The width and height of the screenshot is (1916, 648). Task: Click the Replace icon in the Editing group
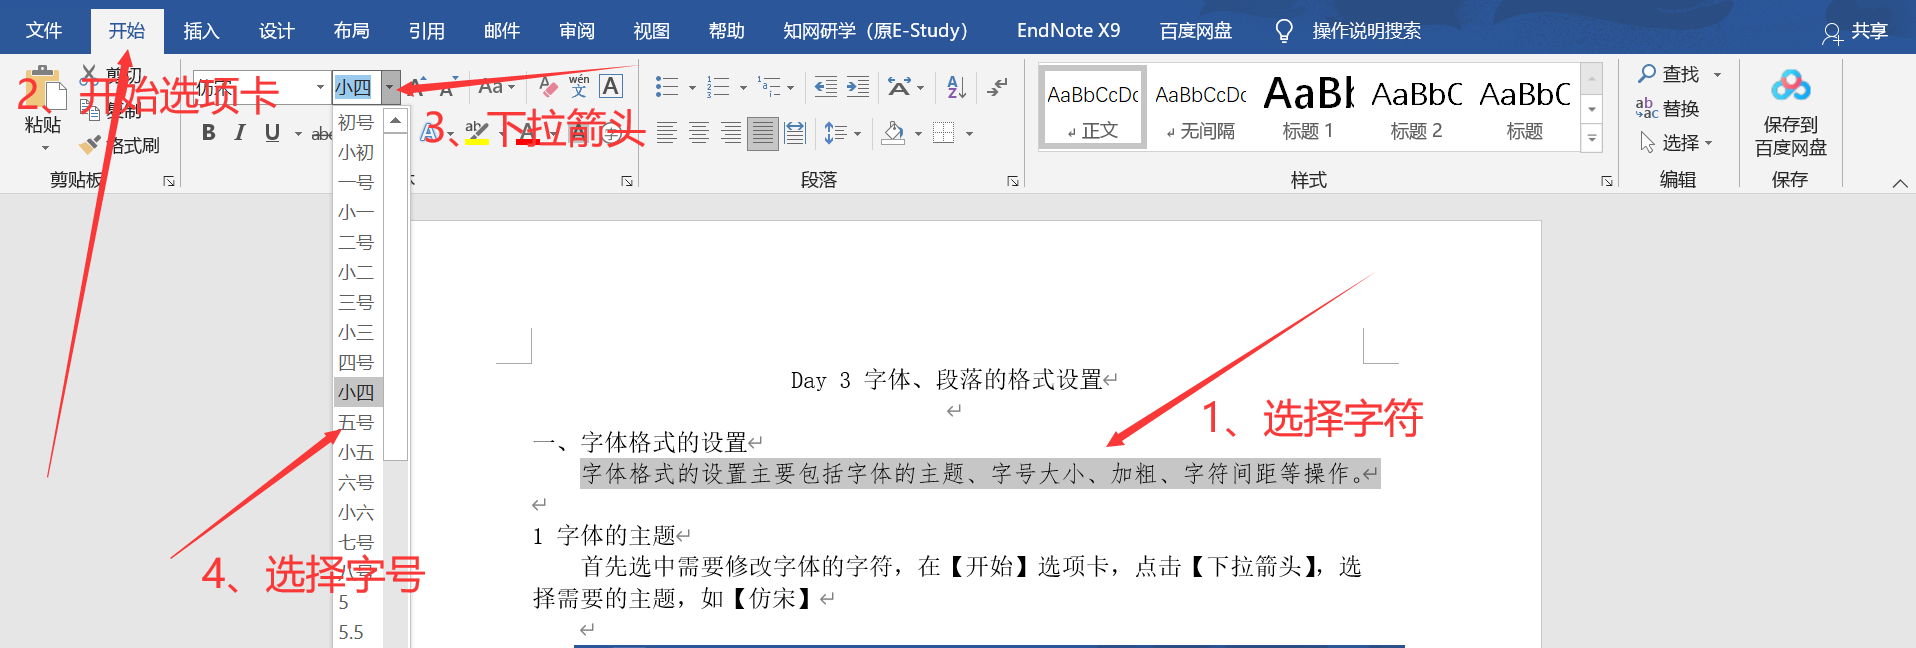1647,108
